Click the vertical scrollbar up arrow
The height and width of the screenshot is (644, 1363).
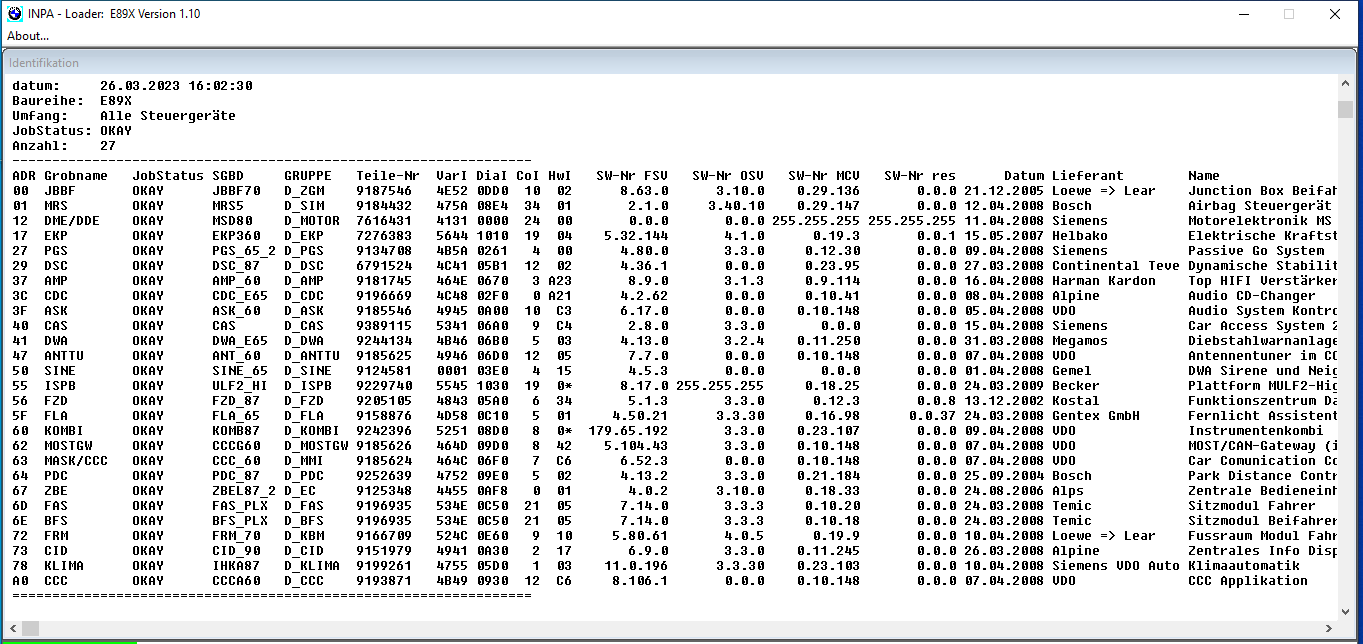click(1345, 85)
